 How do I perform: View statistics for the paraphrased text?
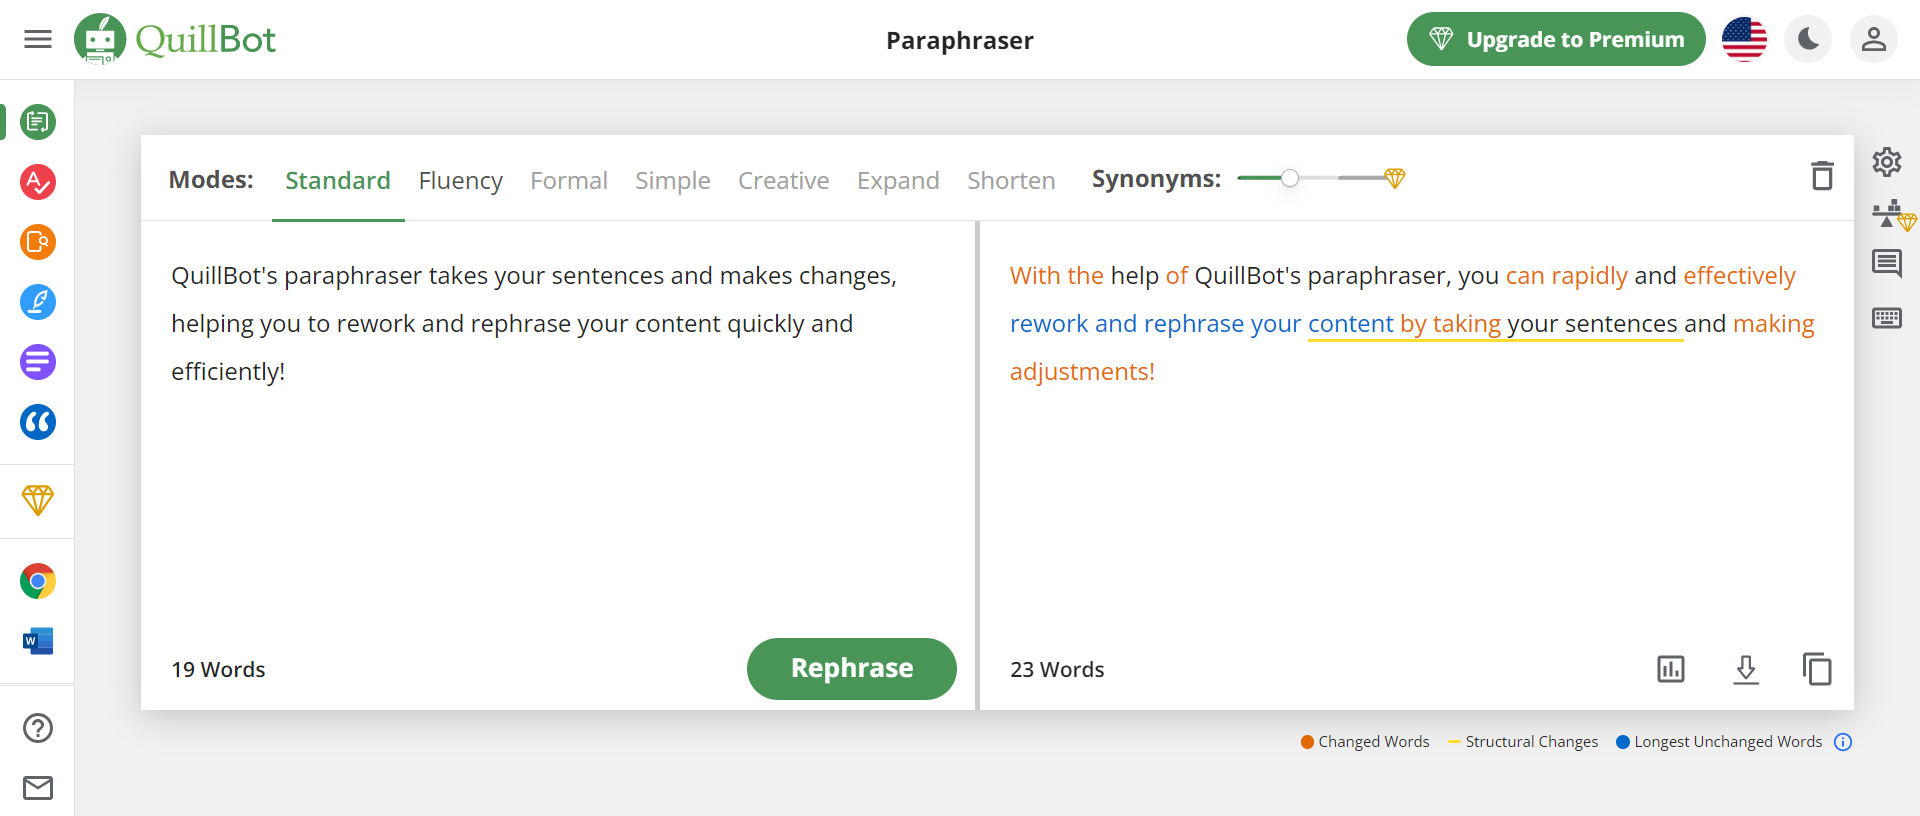click(x=1671, y=668)
